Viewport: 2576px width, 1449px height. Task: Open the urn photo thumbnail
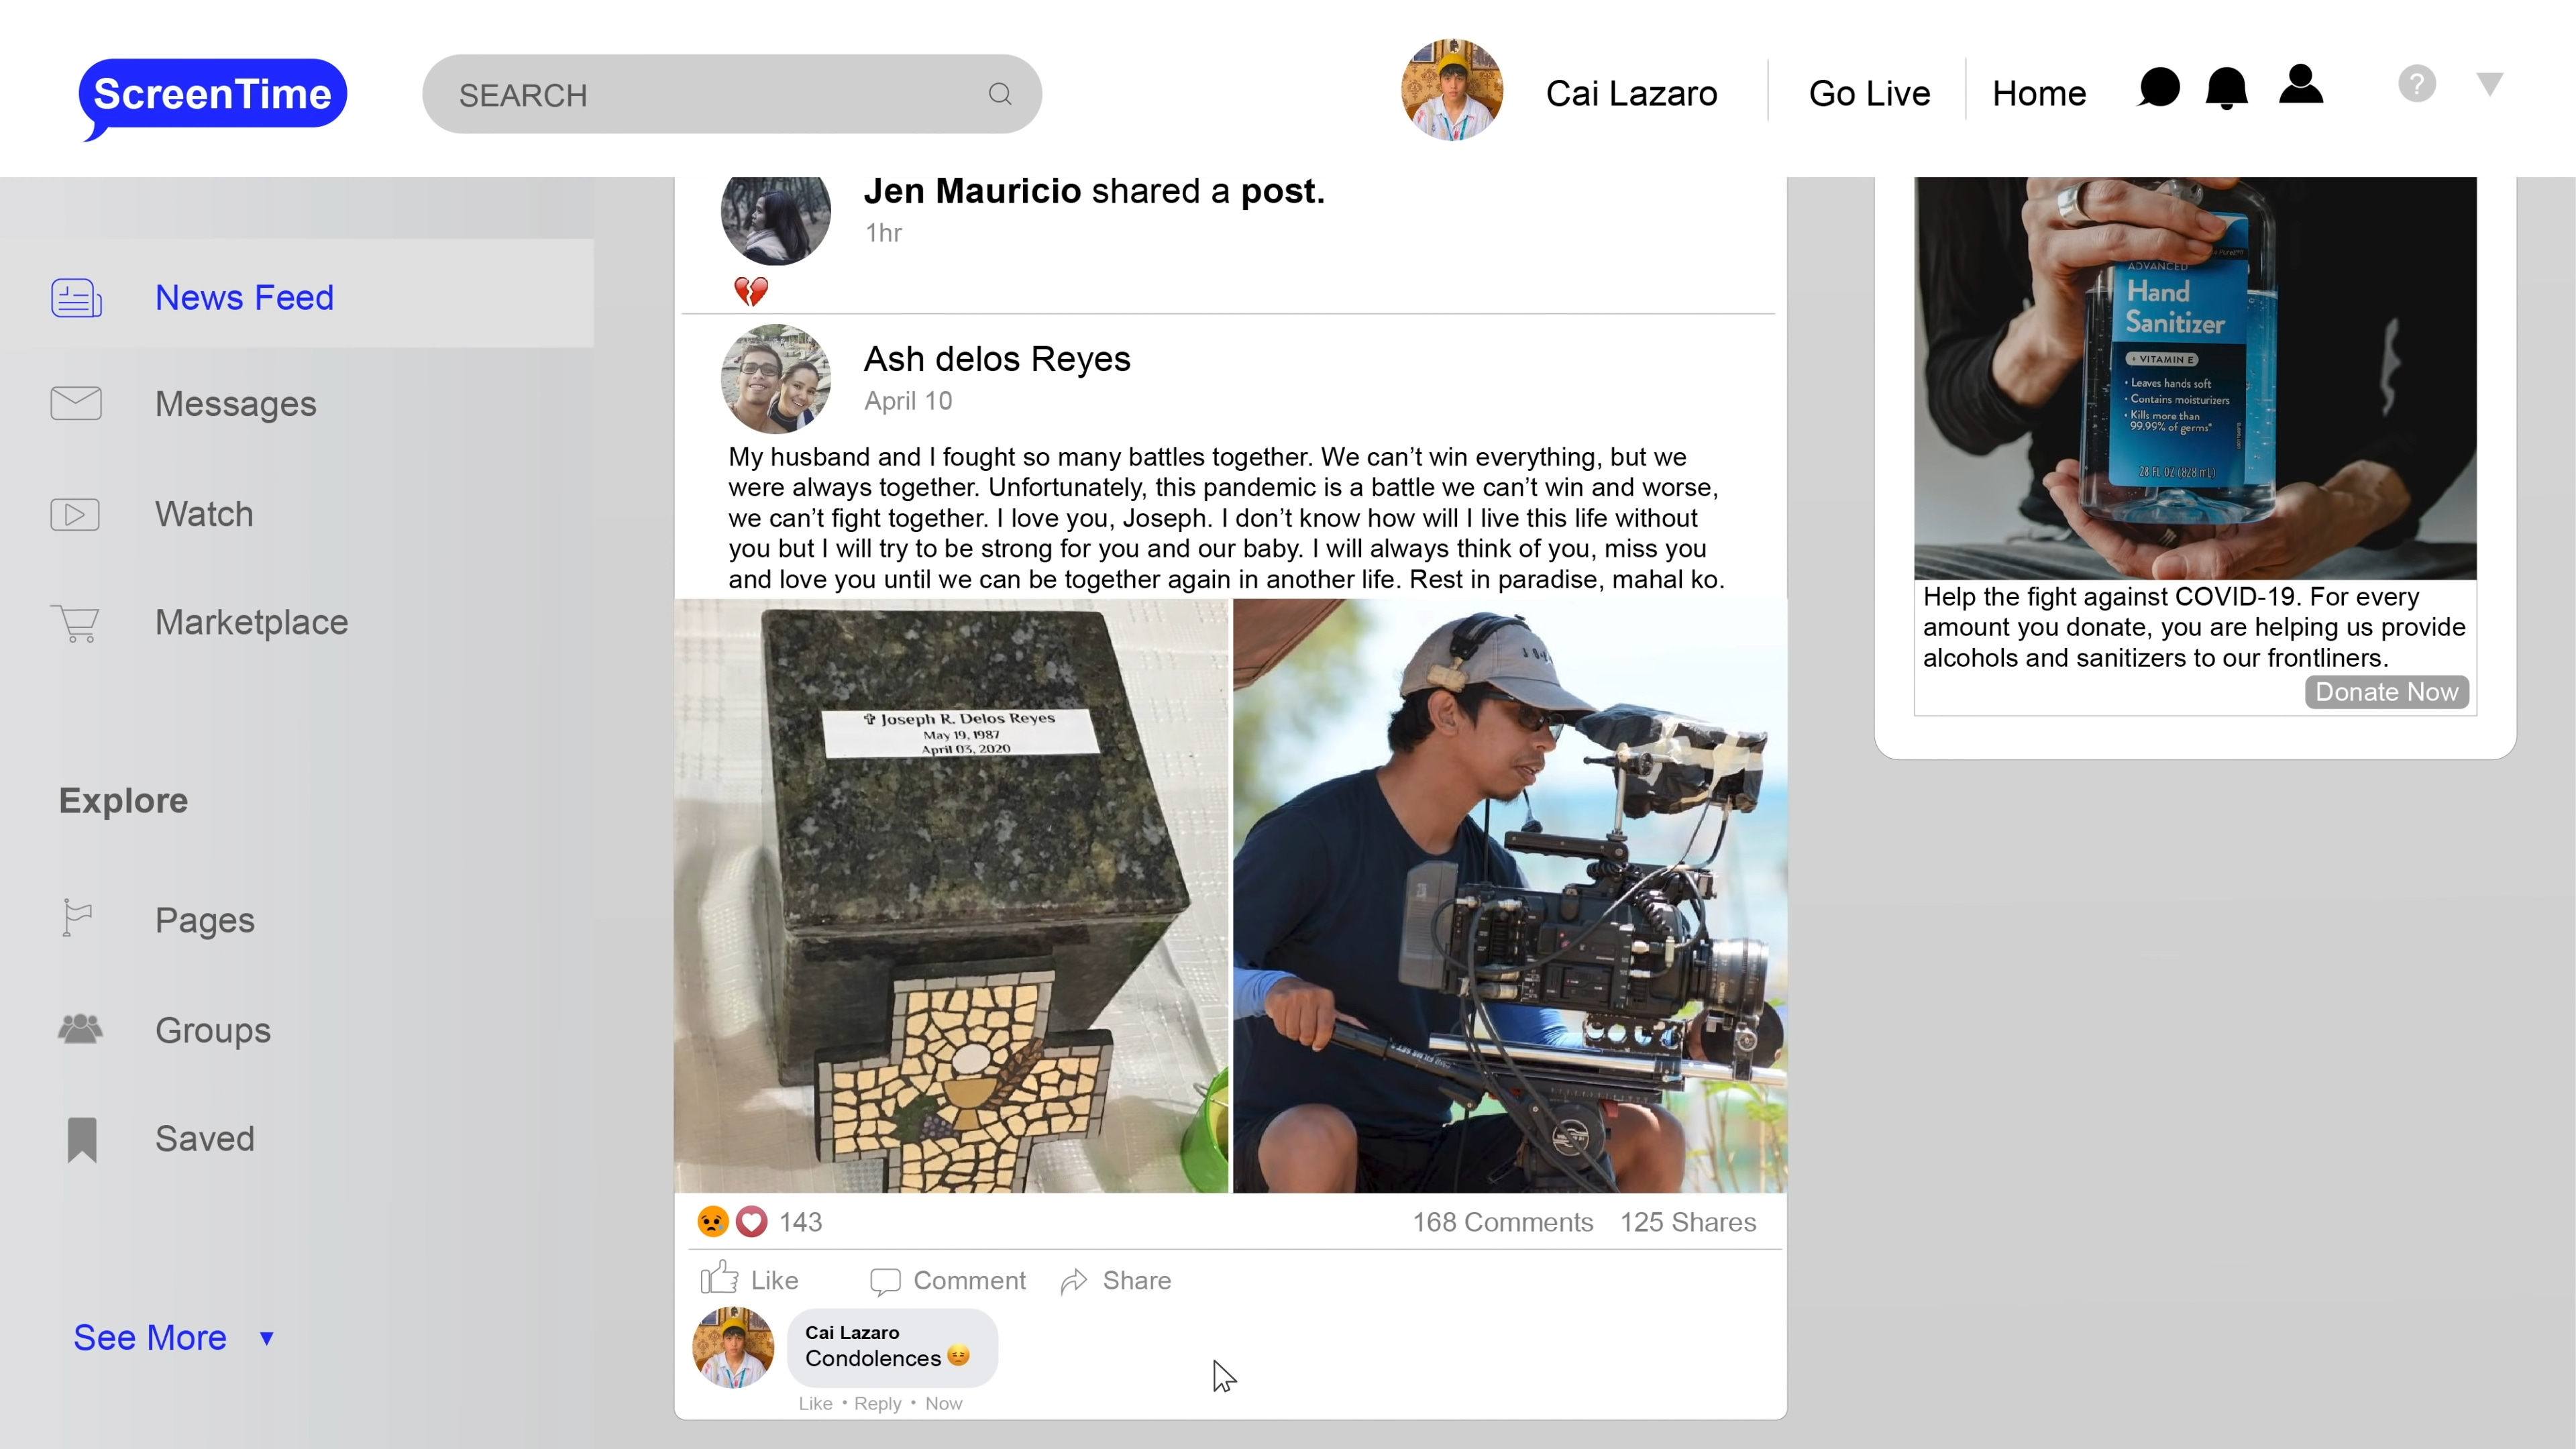pos(951,896)
